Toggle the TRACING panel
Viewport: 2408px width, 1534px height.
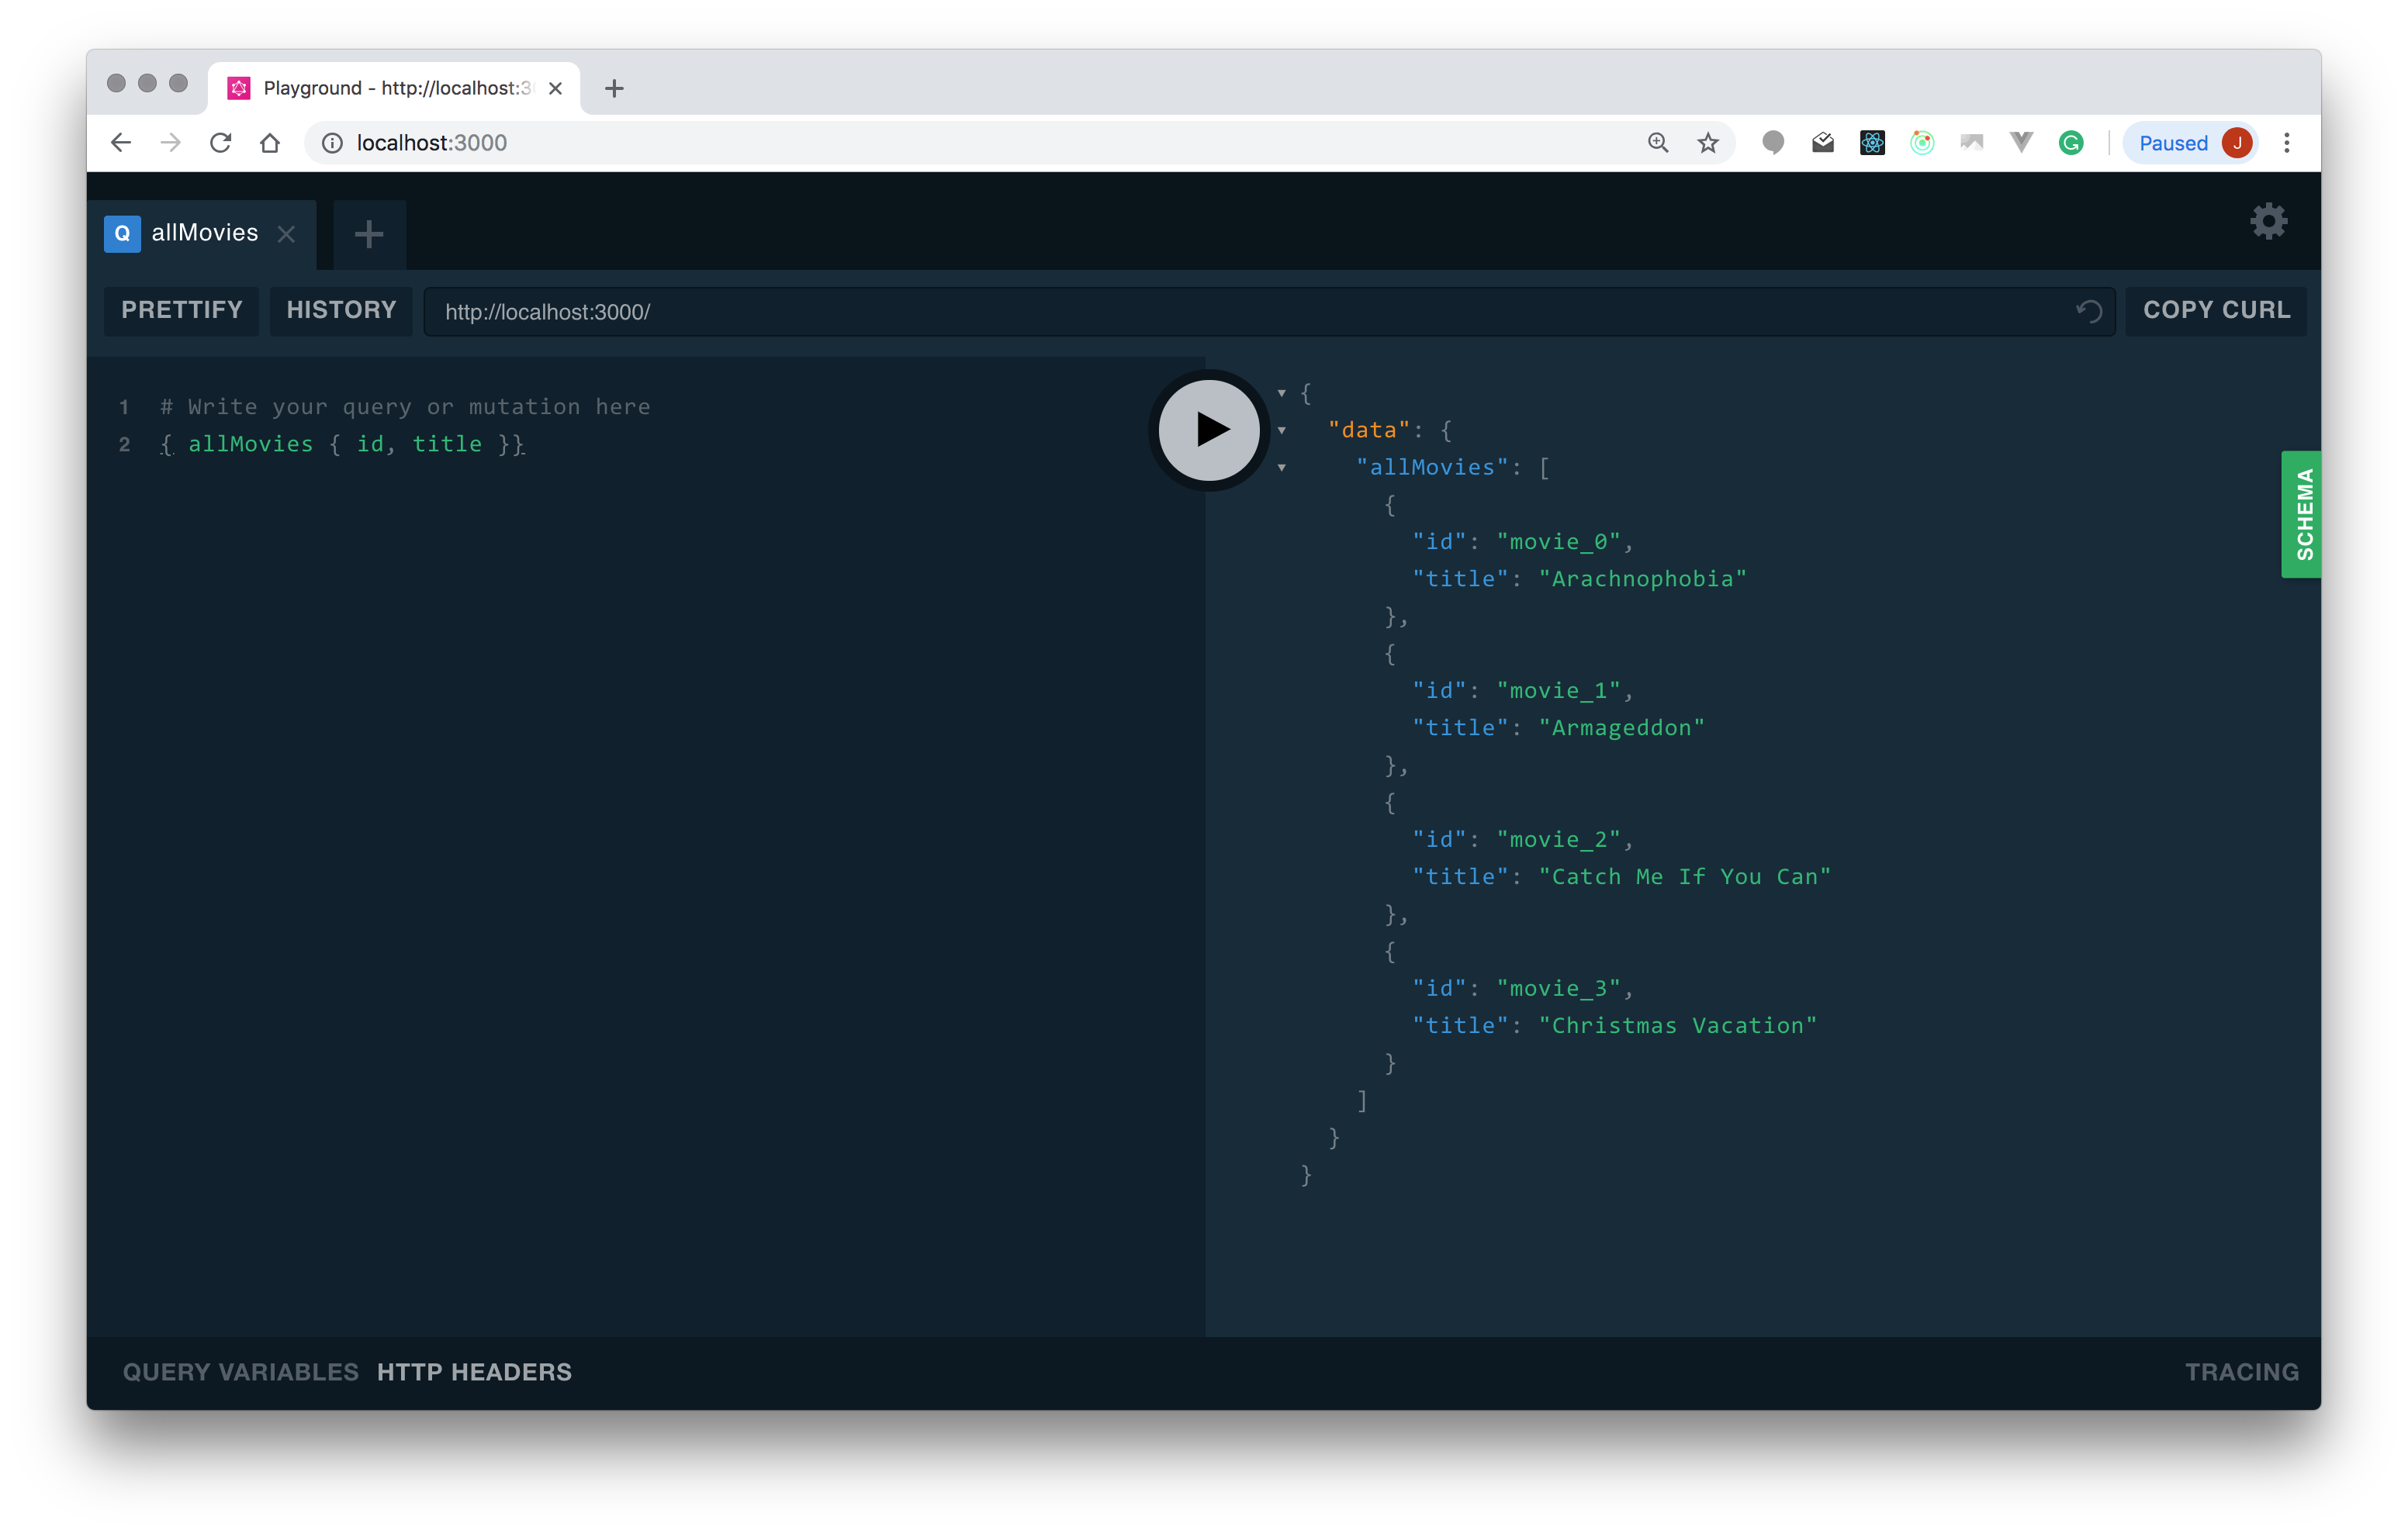pyautogui.click(x=2241, y=1372)
